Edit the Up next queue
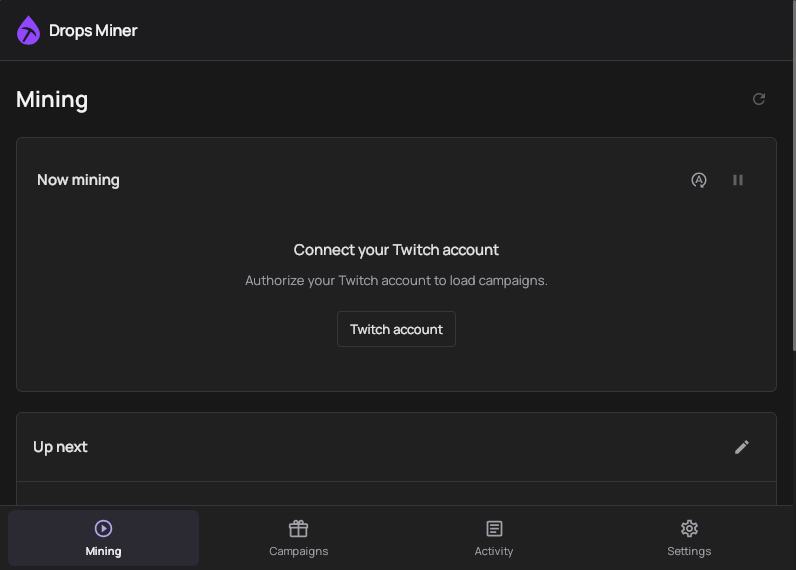This screenshot has height=570, width=796. 741,447
